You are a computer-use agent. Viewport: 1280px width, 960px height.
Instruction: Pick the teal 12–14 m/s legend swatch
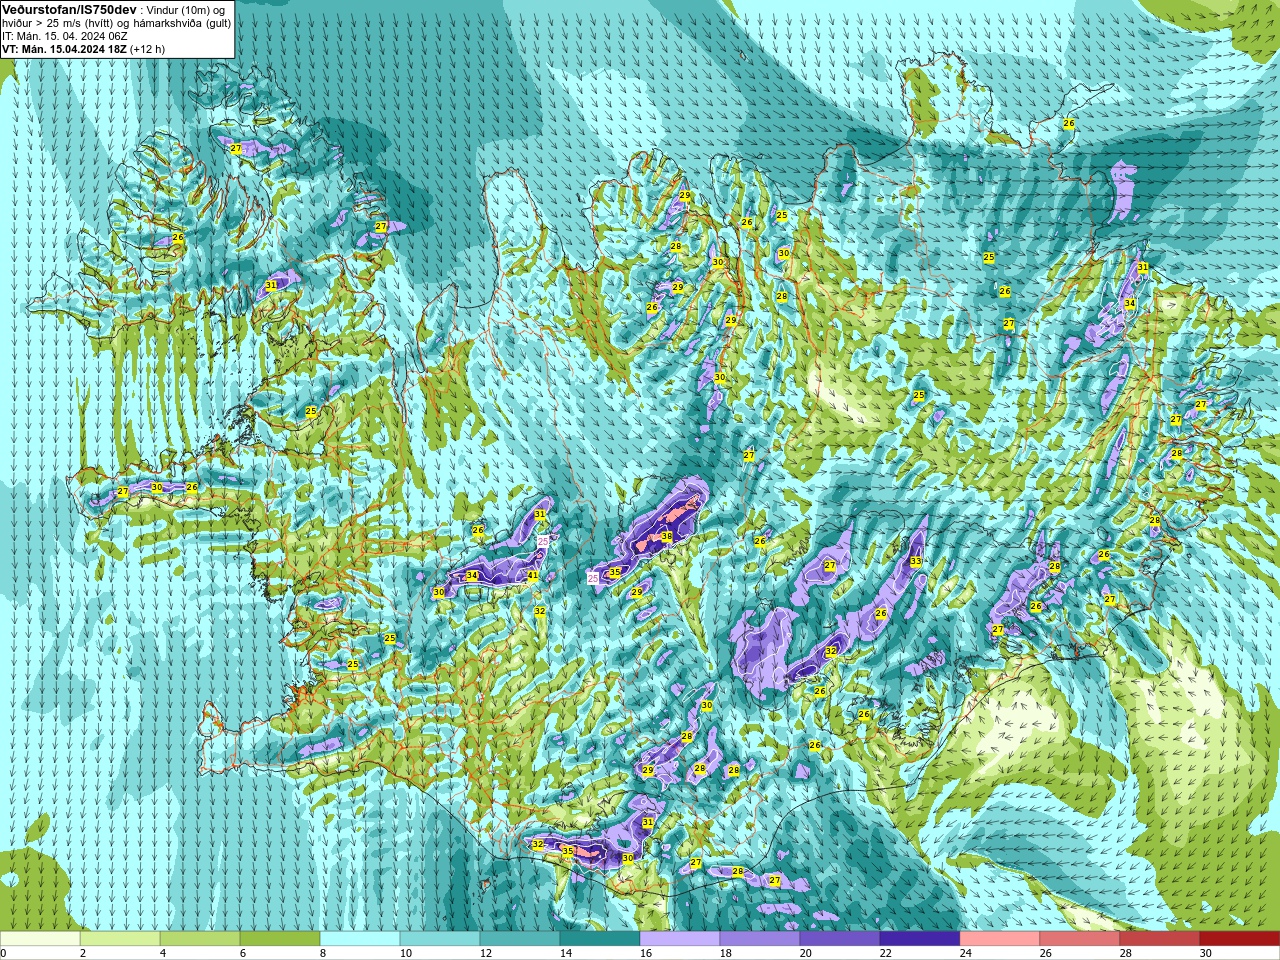click(520, 939)
